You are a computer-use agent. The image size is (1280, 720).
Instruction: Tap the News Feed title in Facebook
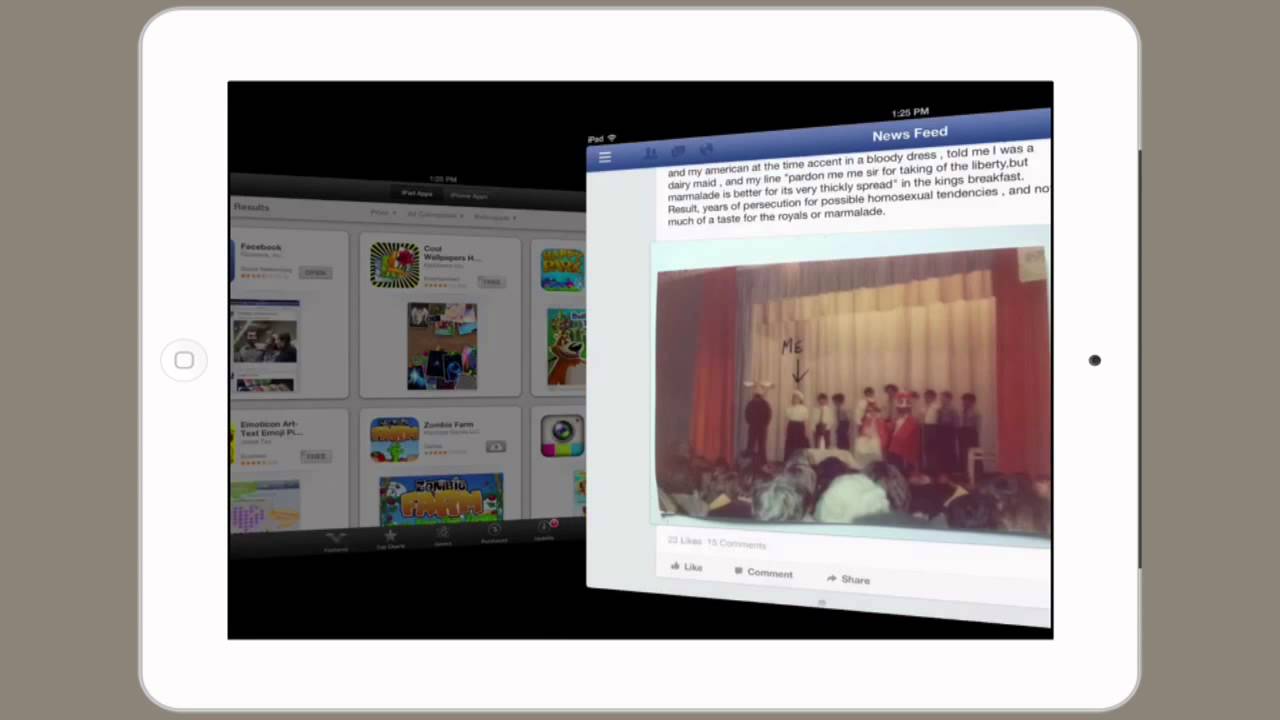coord(909,134)
